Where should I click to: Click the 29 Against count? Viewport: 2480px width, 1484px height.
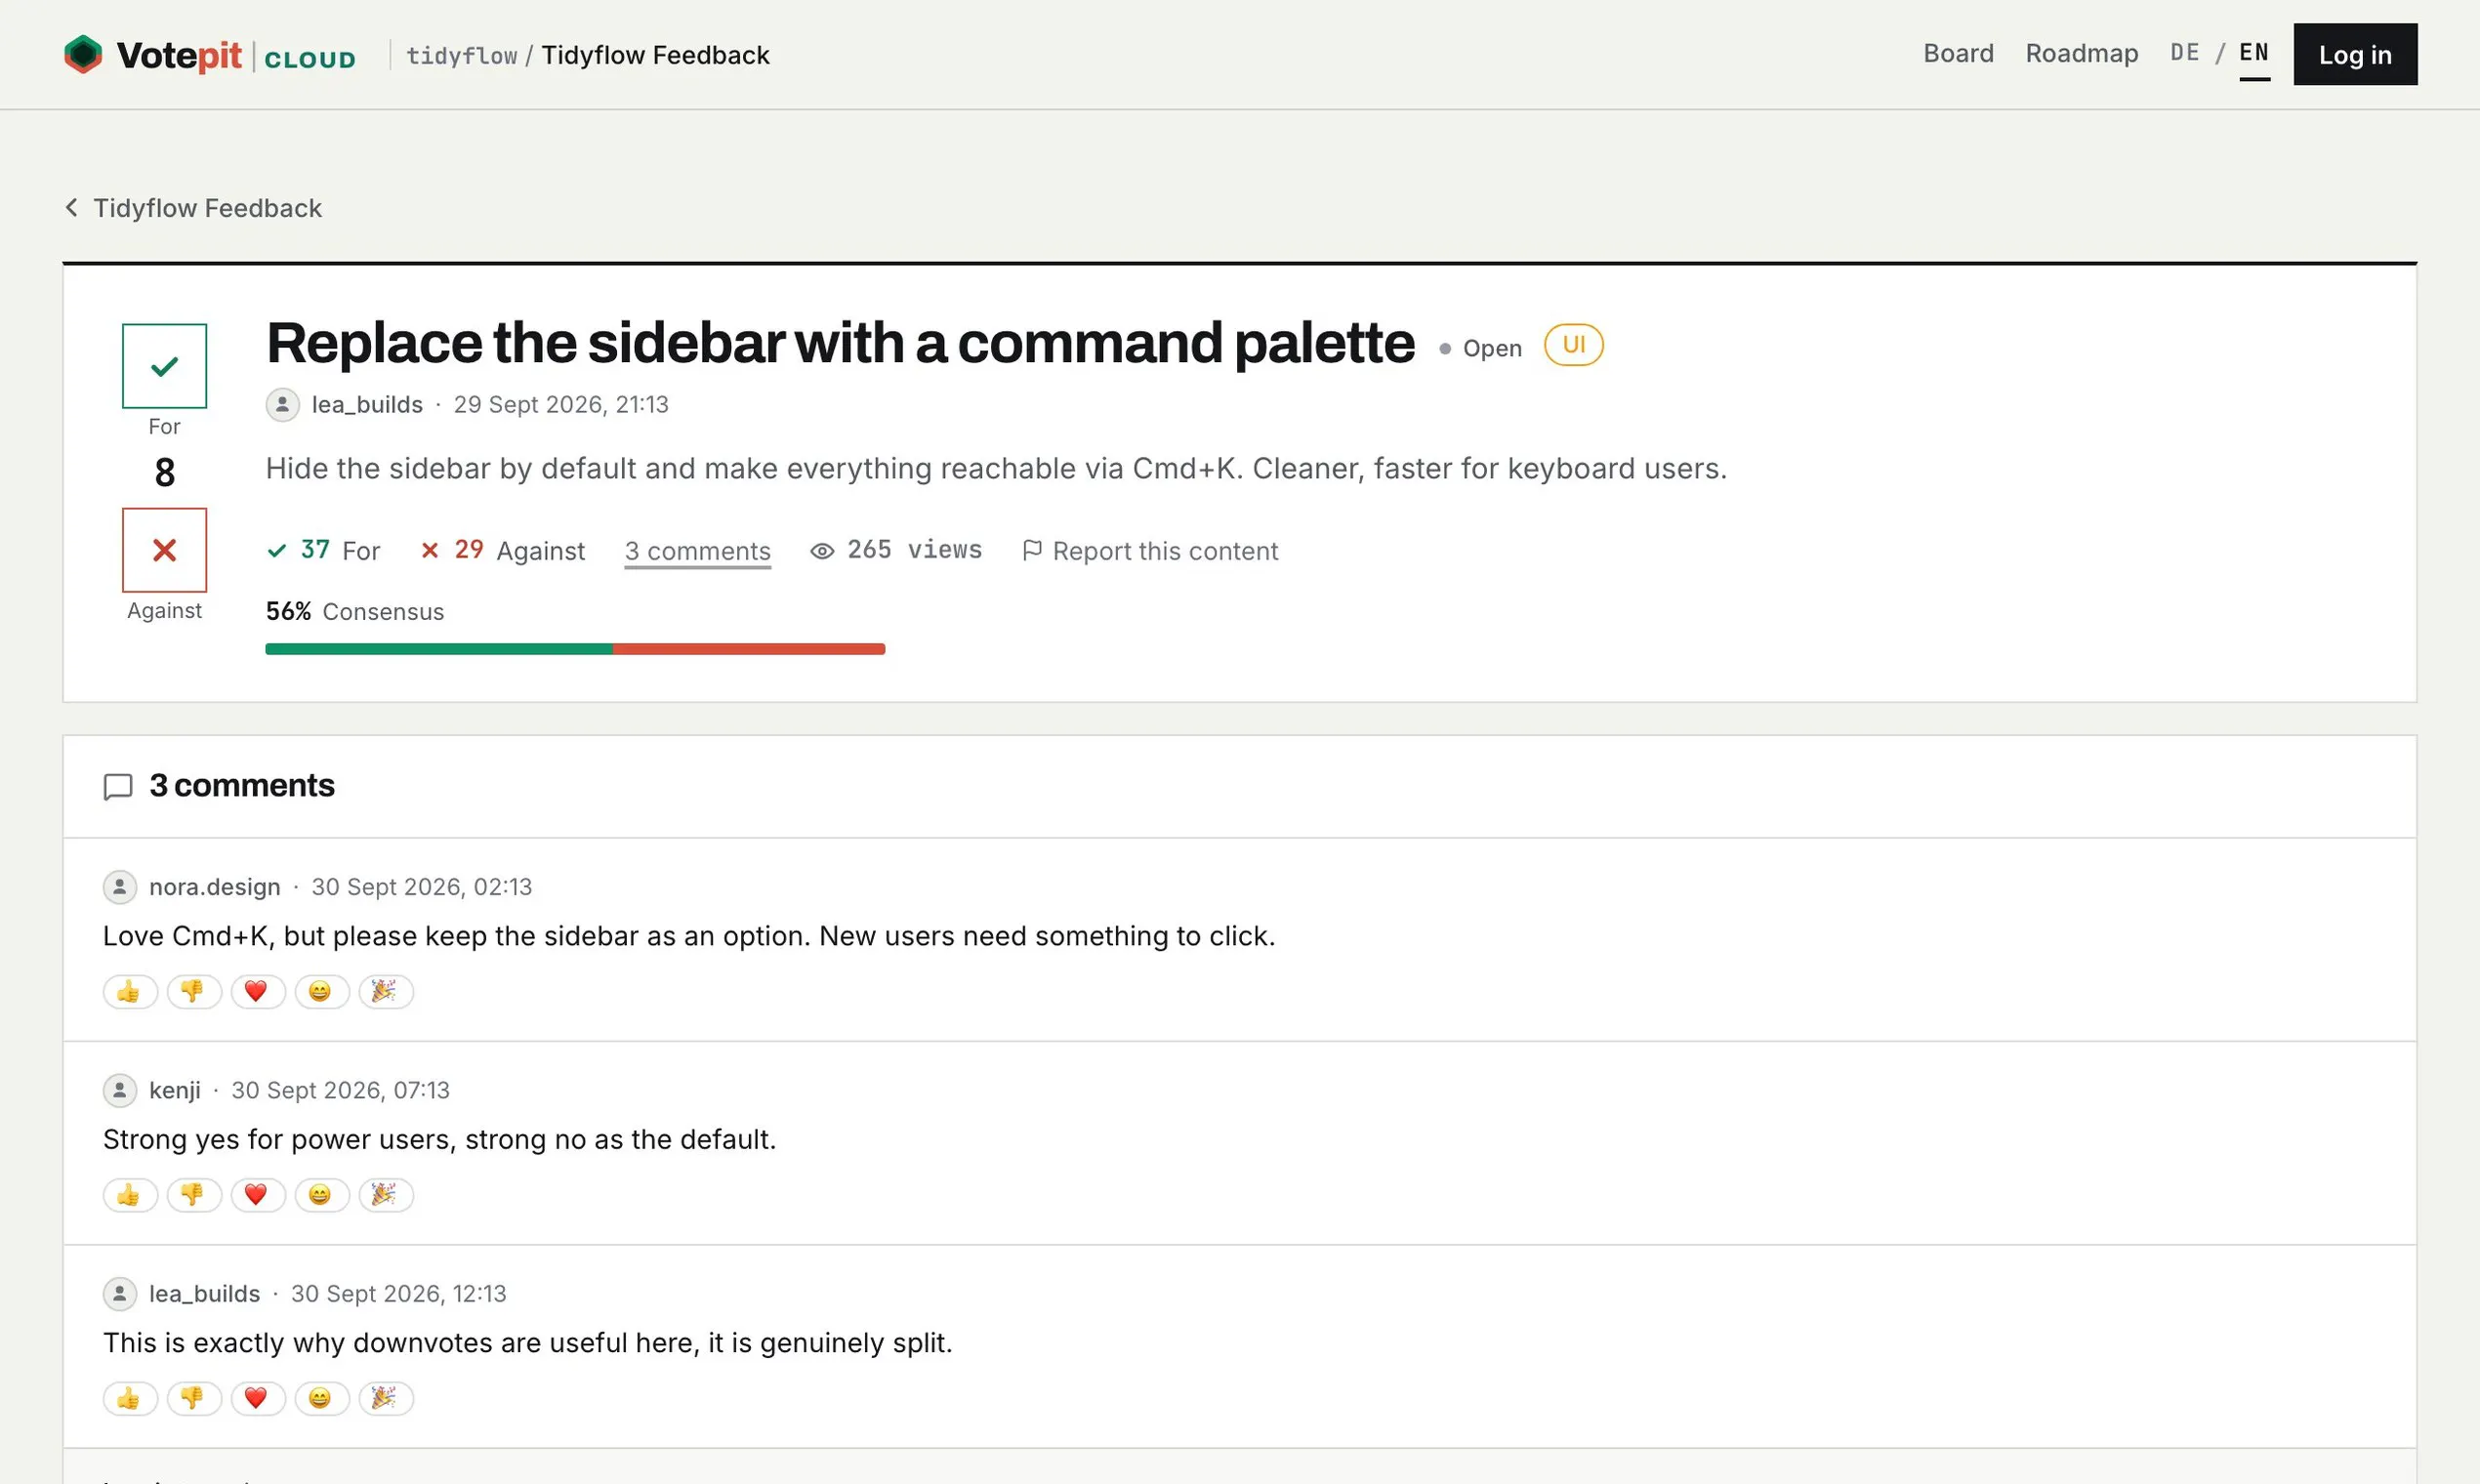(x=503, y=550)
